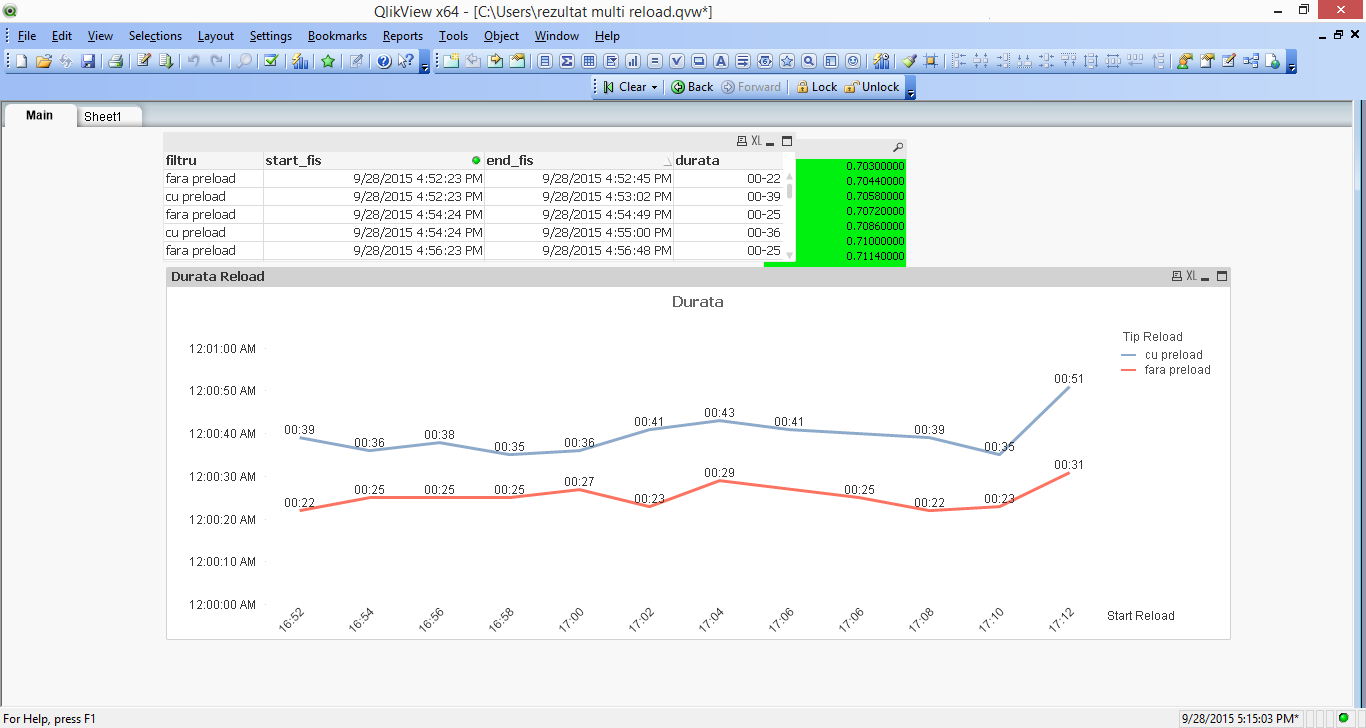This screenshot has width=1366, height=728.
Task: Maximize the table box object
Action: tap(787, 141)
